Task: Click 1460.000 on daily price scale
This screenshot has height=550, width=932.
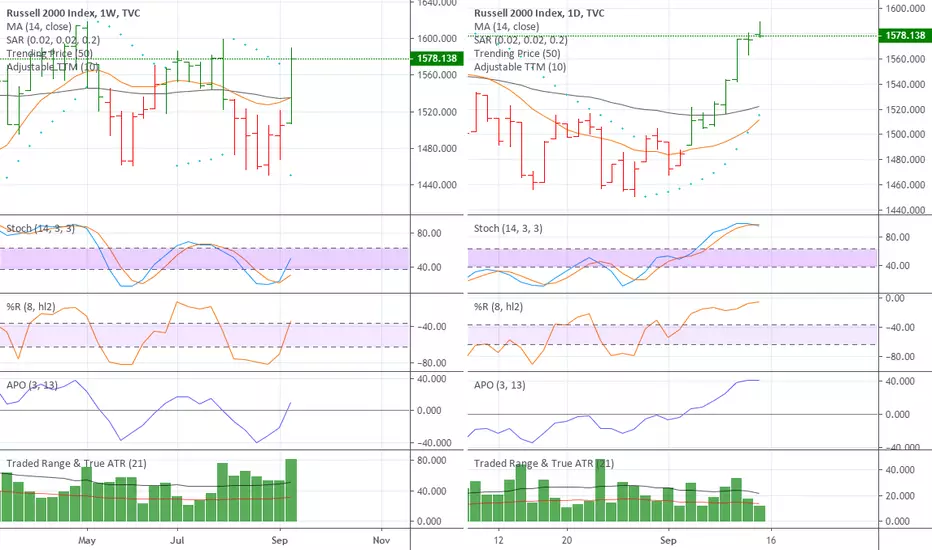Action: pos(905,185)
